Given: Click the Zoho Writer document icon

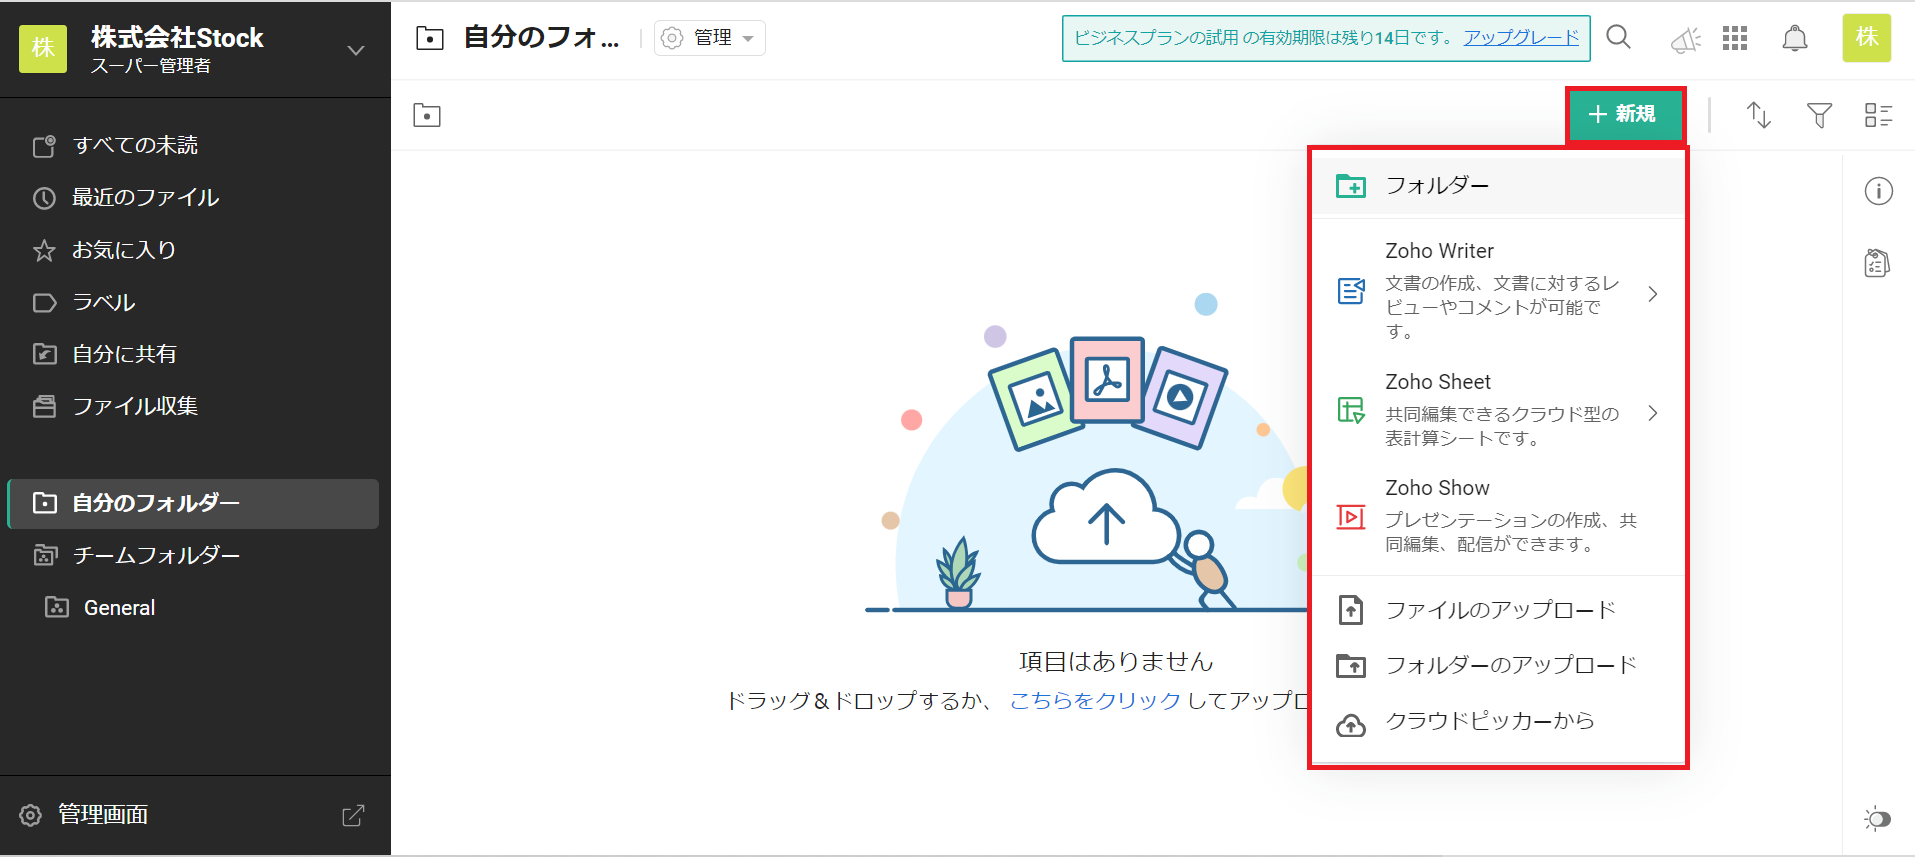Looking at the screenshot, I should pos(1351,291).
